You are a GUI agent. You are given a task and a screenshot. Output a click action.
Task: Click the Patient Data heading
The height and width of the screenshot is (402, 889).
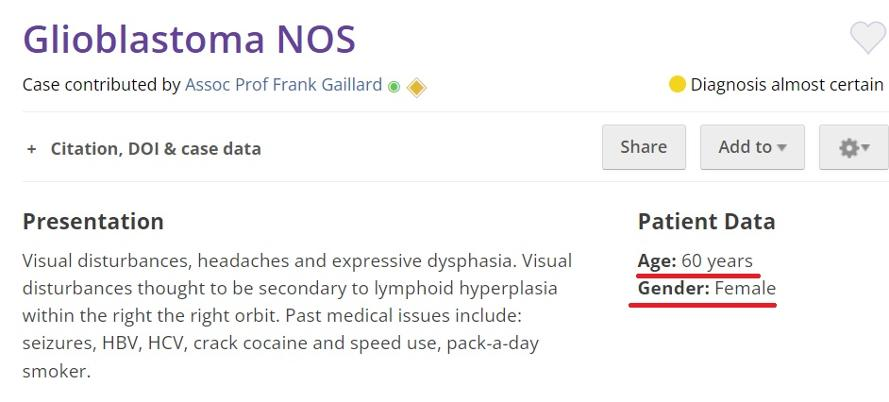pyautogui.click(x=706, y=221)
